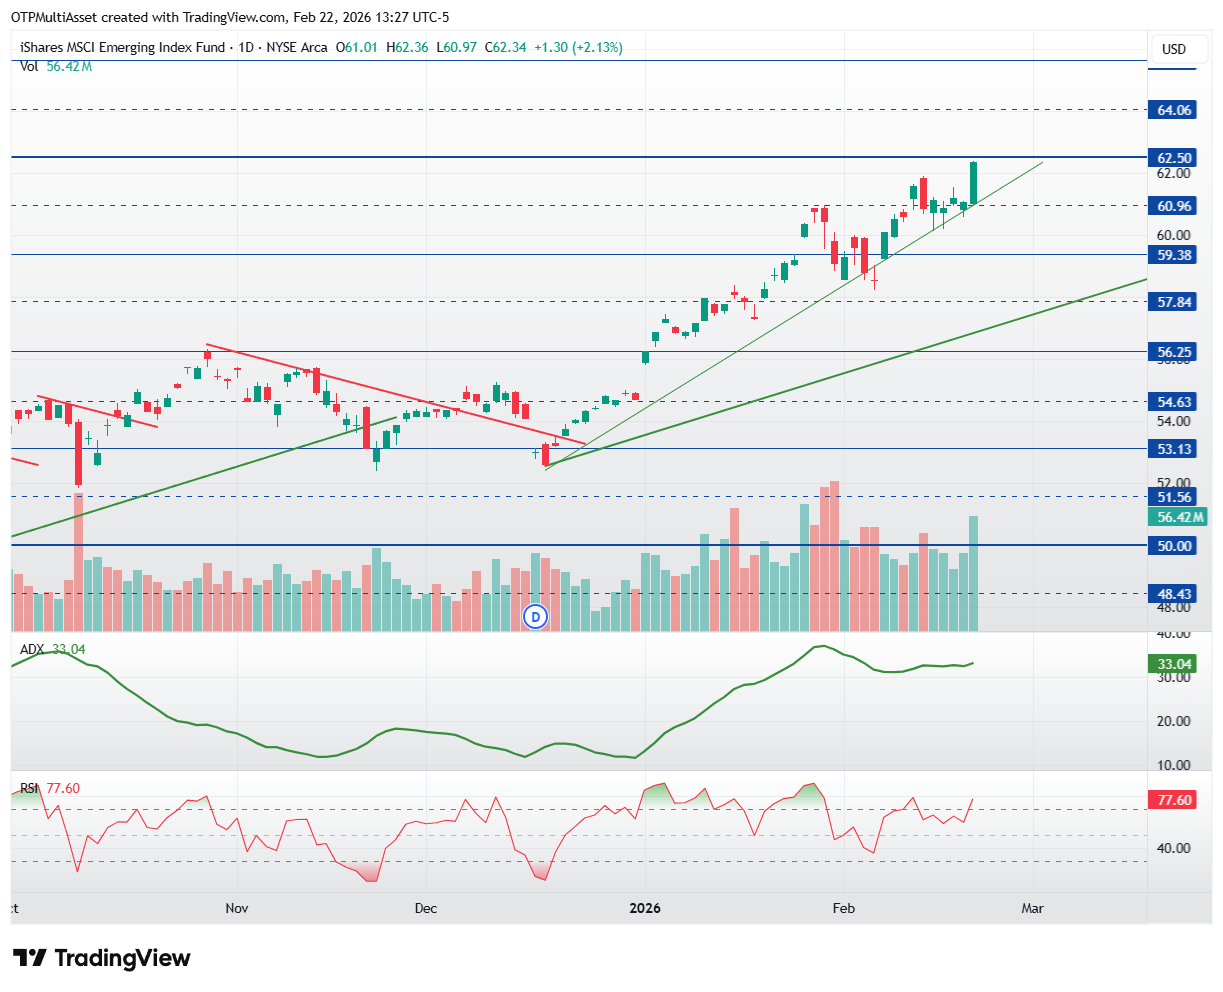Click the Vol indicator legend
This screenshot has width=1223, height=992.
[56, 66]
